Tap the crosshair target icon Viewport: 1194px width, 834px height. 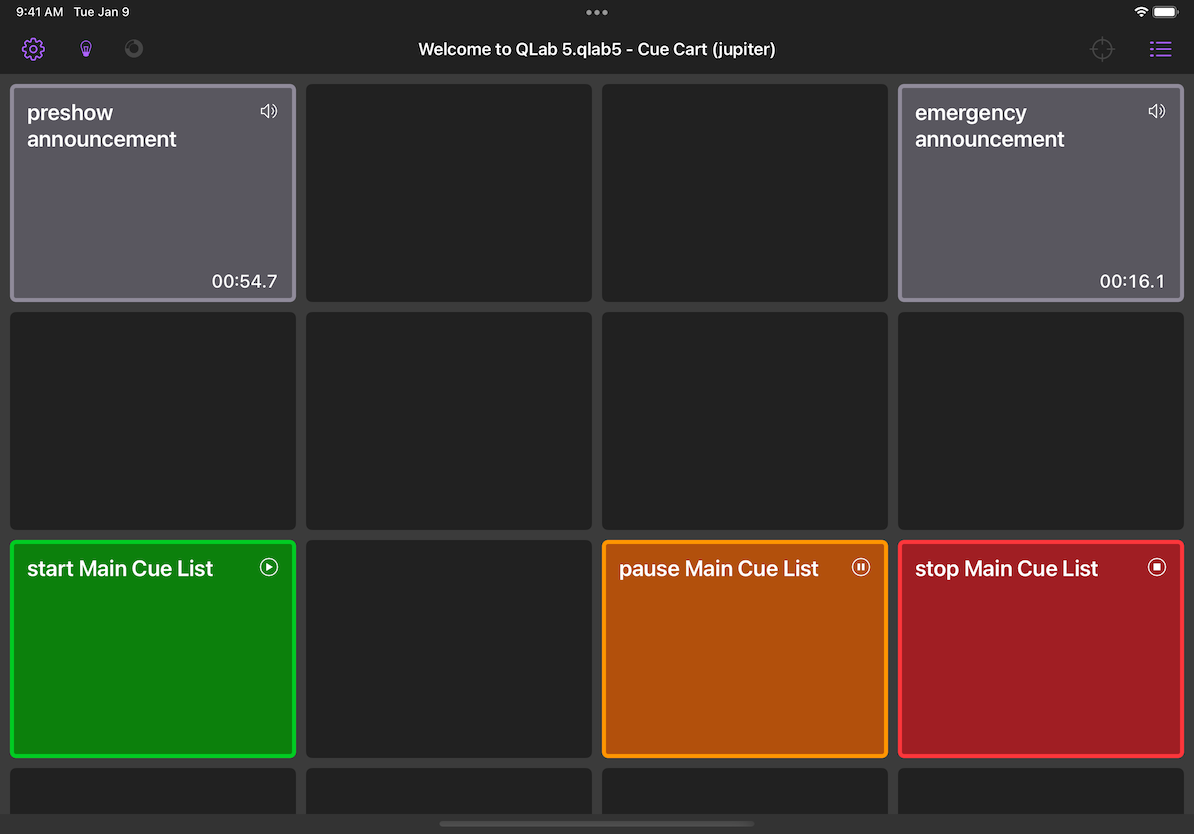click(x=1102, y=49)
